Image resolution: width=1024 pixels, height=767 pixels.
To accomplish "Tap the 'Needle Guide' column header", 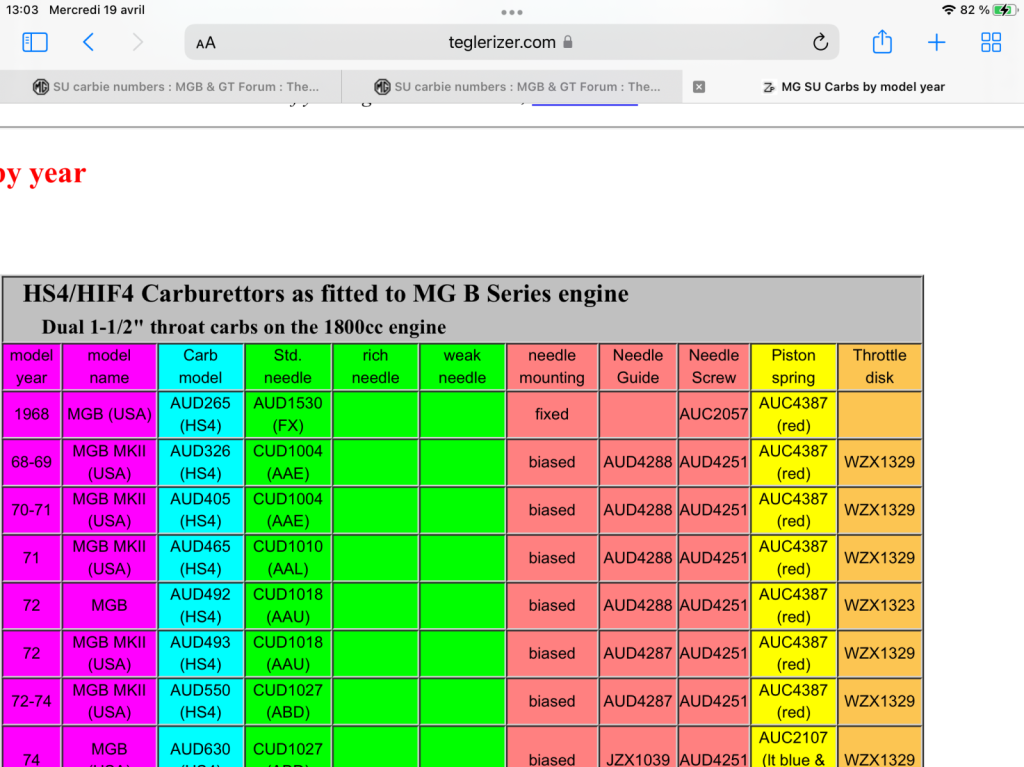I will pyautogui.click(x=638, y=367).
